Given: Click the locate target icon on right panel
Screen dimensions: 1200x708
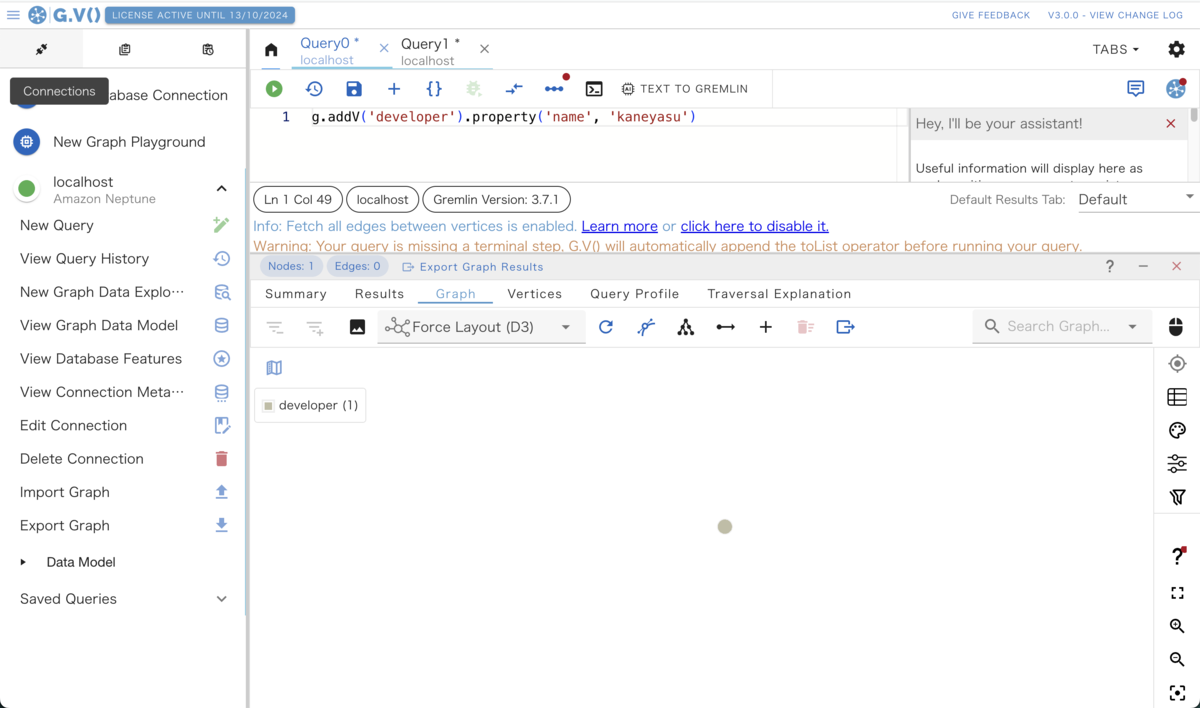Looking at the screenshot, I should point(1177,364).
